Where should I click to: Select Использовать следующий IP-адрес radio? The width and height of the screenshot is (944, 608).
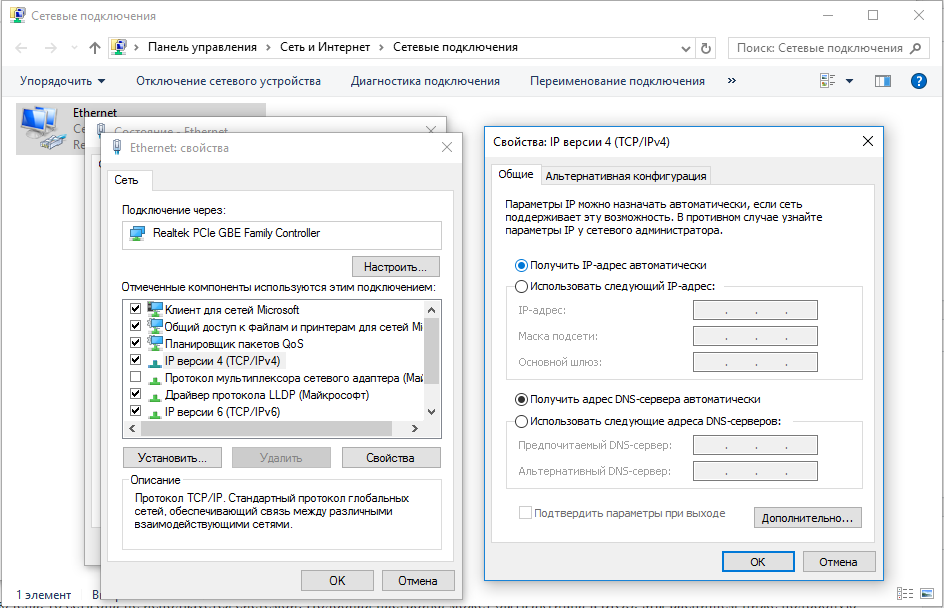[x=521, y=287]
